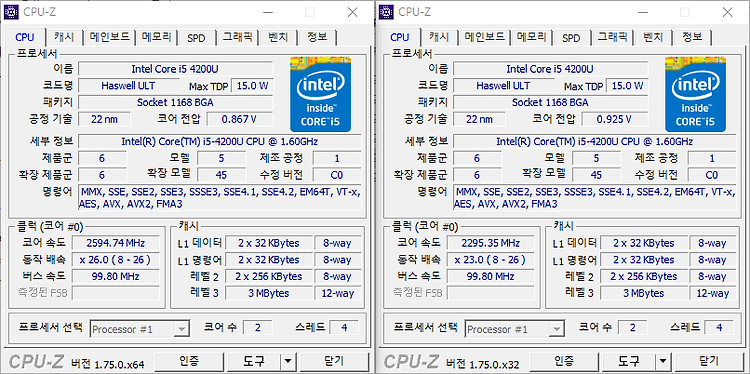Click the 15.0 W Max TDP in right window
The height and width of the screenshot is (374, 750).
tap(628, 86)
